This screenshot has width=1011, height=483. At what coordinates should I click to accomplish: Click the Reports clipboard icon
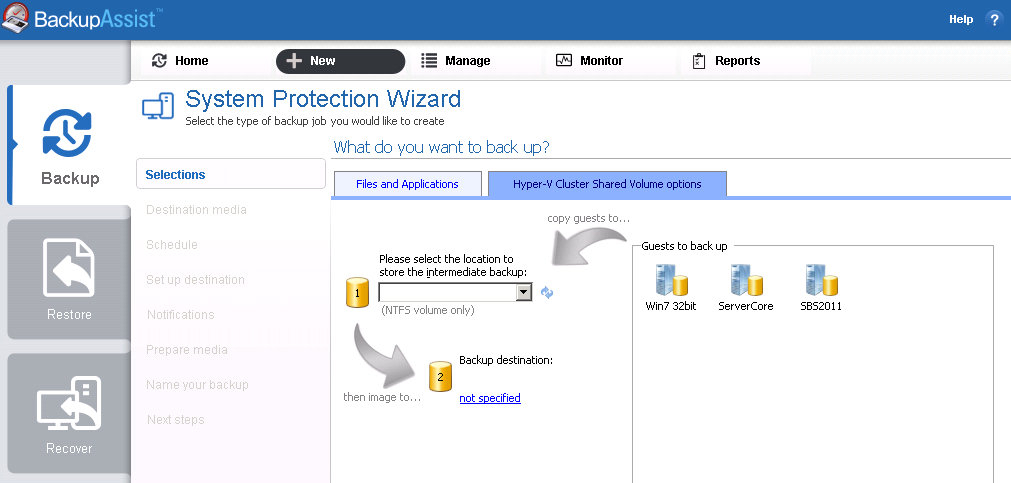point(698,61)
